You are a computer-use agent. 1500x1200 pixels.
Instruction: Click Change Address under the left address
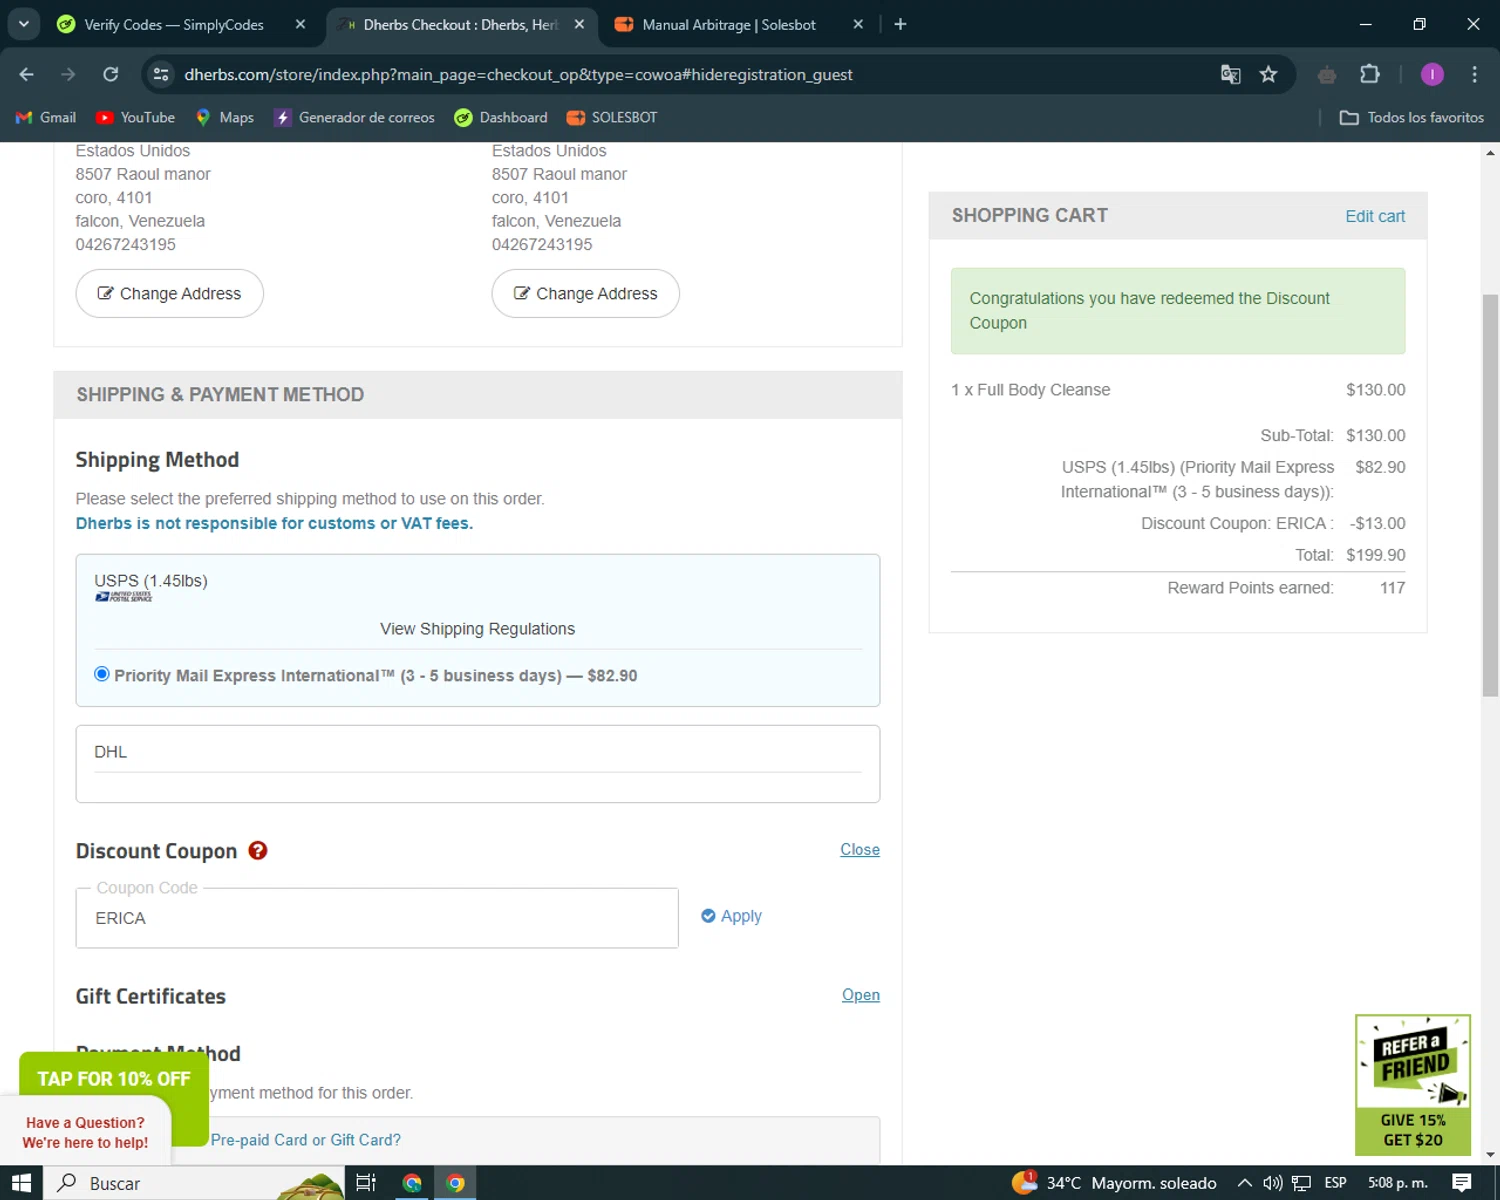pyautogui.click(x=170, y=293)
